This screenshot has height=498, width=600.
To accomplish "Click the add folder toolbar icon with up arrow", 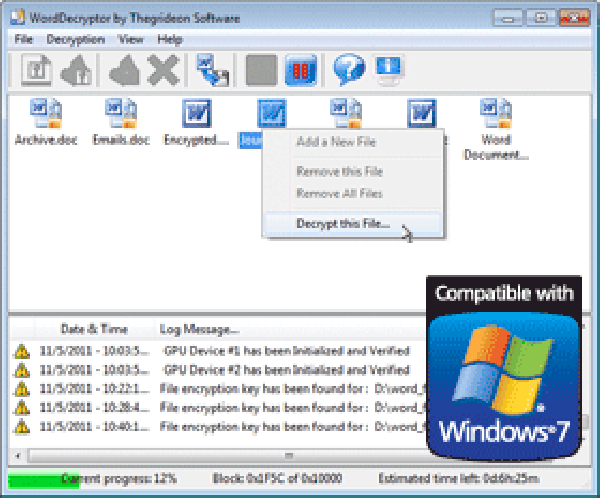I will coord(77,70).
